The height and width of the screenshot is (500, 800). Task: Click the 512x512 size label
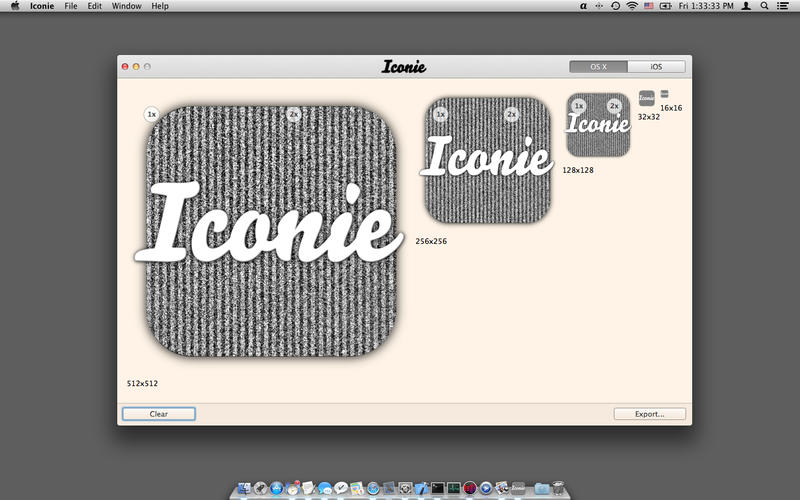tap(142, 383)
